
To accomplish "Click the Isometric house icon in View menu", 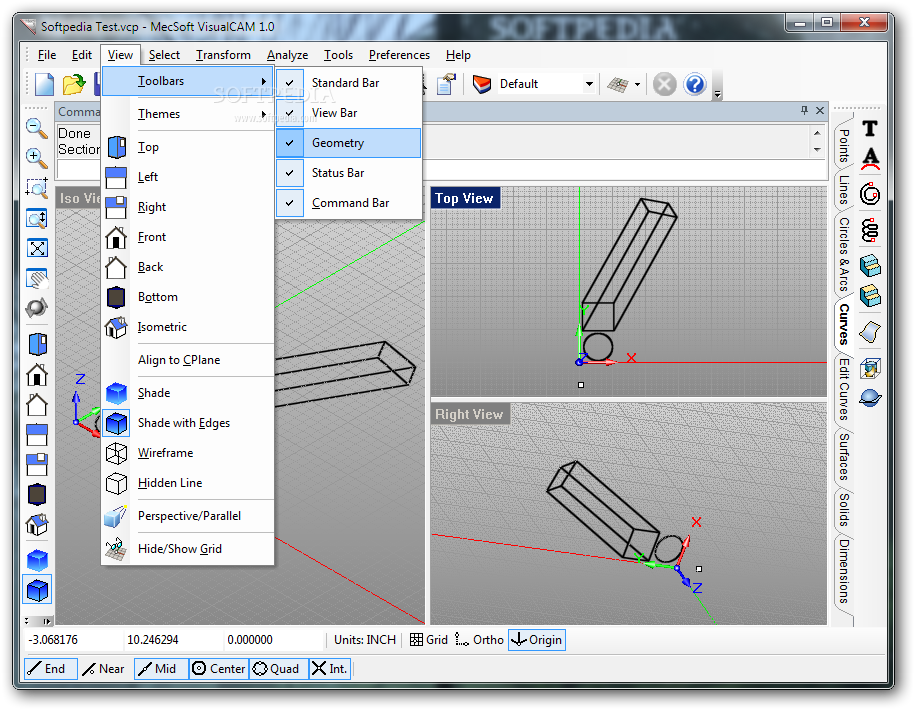I will coord(116,327).
